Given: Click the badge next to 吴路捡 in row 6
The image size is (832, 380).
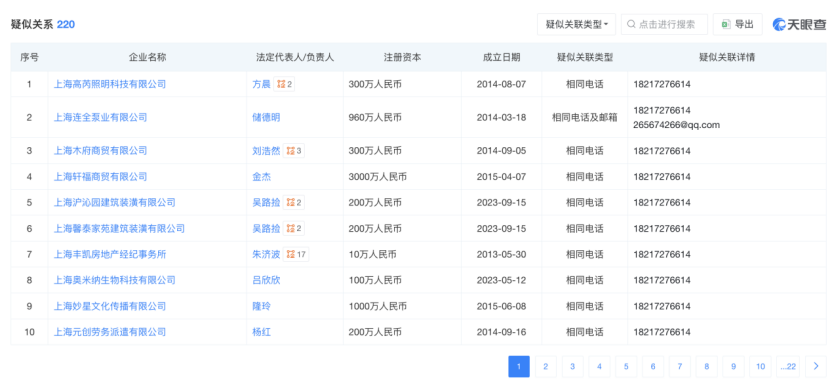Looking at the screenshot, I should [294, 229].
